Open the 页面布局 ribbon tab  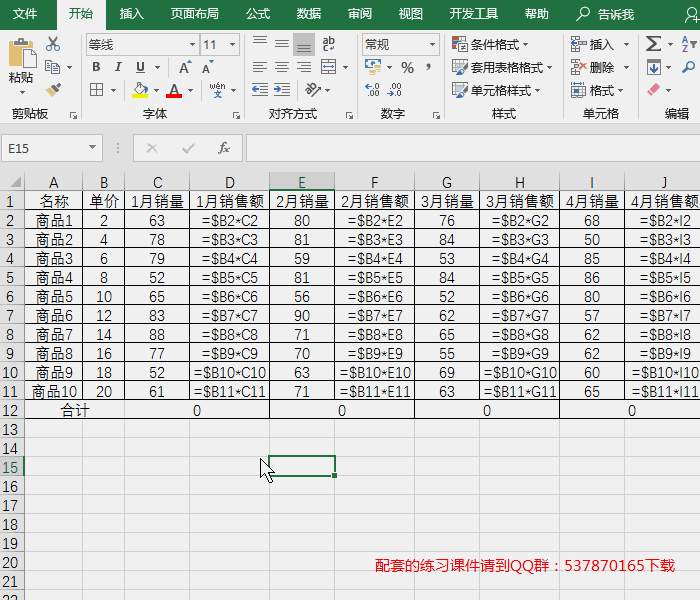click(194, 14)
